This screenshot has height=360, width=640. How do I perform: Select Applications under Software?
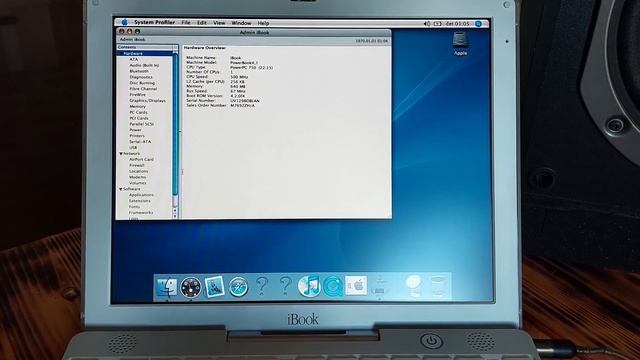pos(141,195)
